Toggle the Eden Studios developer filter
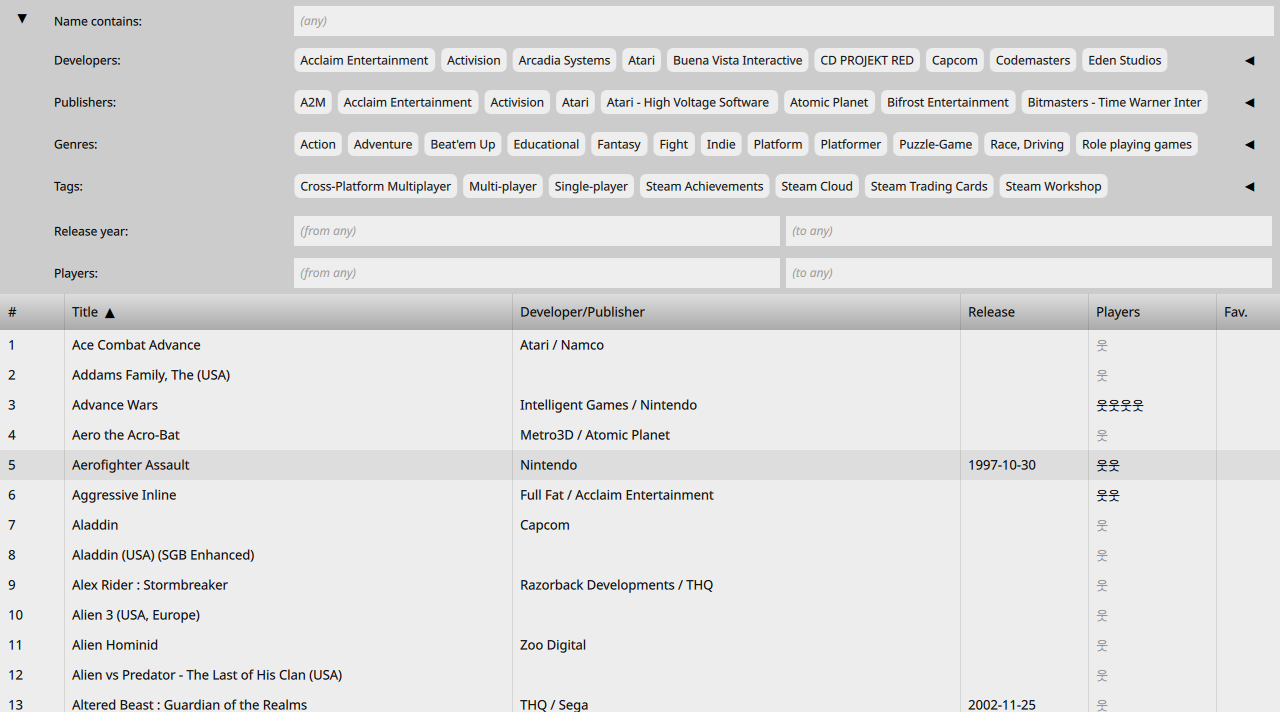Image resolution: width=1280 pixels, height=712 pixels. (x=1125, y=60)
